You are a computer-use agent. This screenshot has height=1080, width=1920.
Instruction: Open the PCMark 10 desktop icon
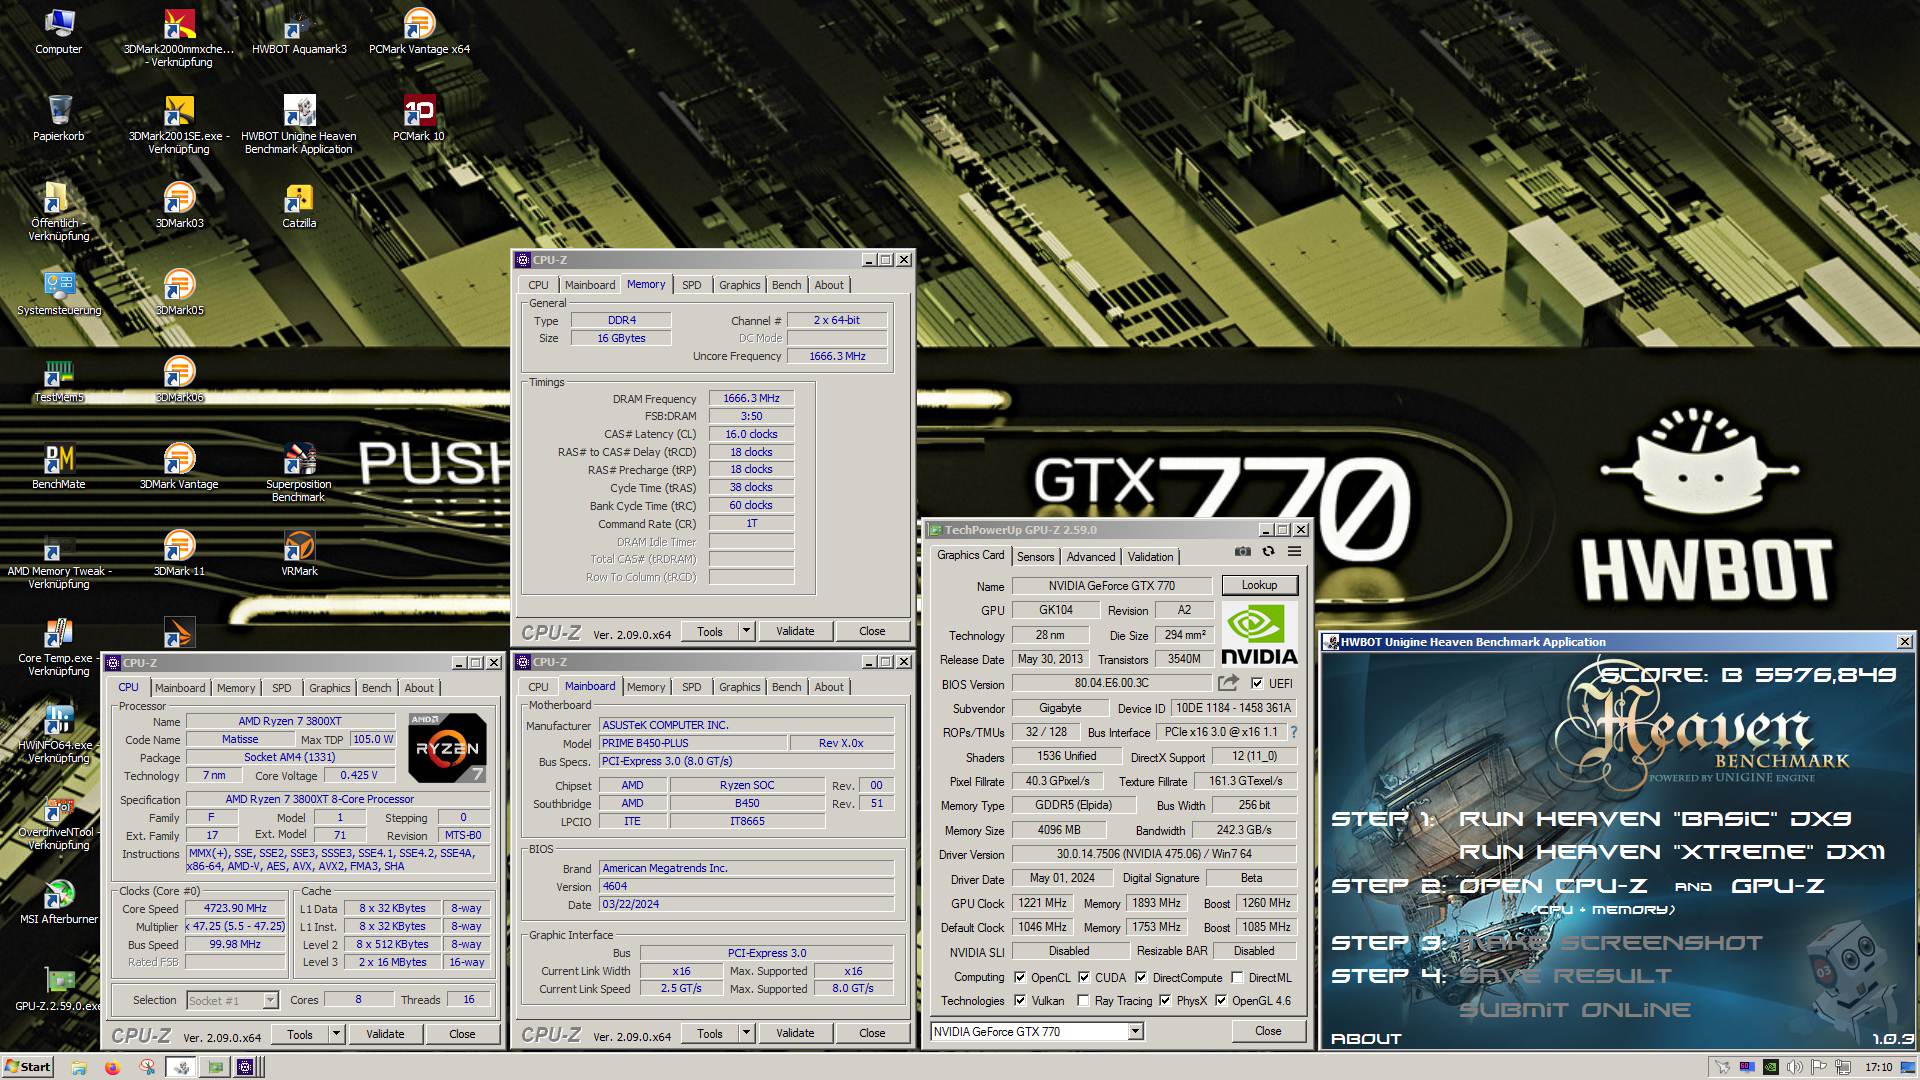pyautogui.click(x=419, y=119)
